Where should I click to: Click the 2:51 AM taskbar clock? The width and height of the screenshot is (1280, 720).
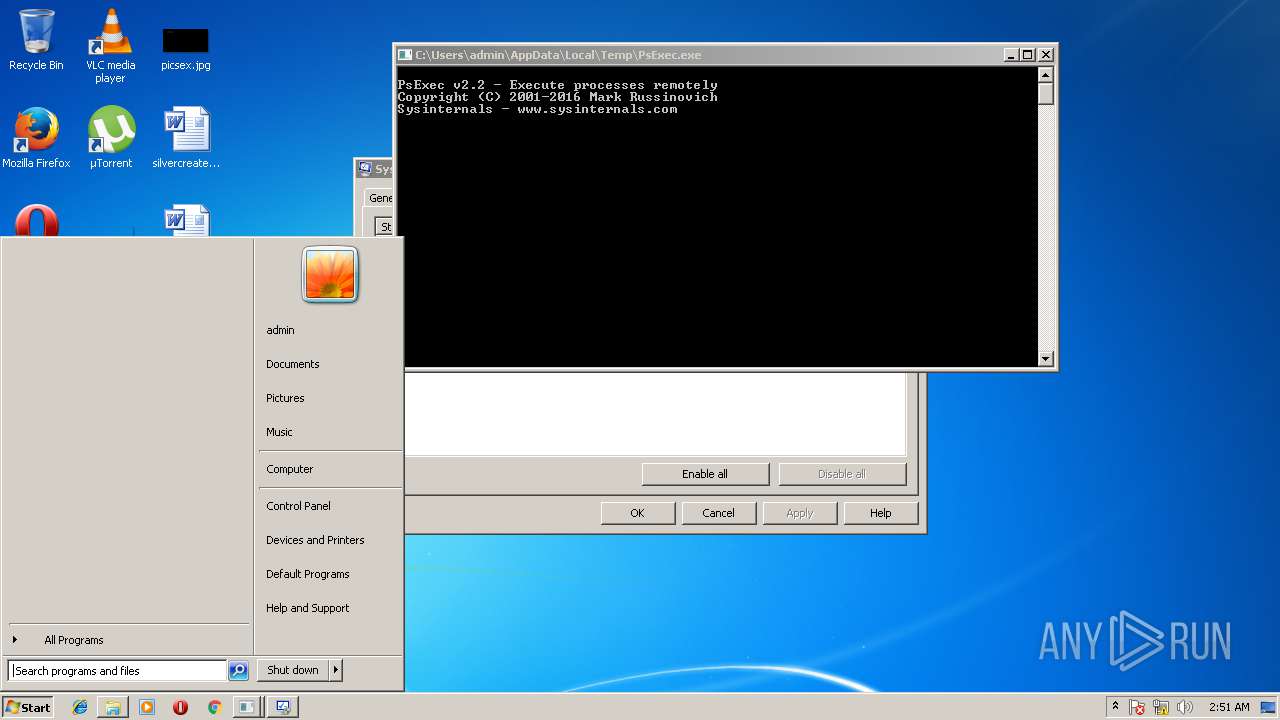(1229, 707)
